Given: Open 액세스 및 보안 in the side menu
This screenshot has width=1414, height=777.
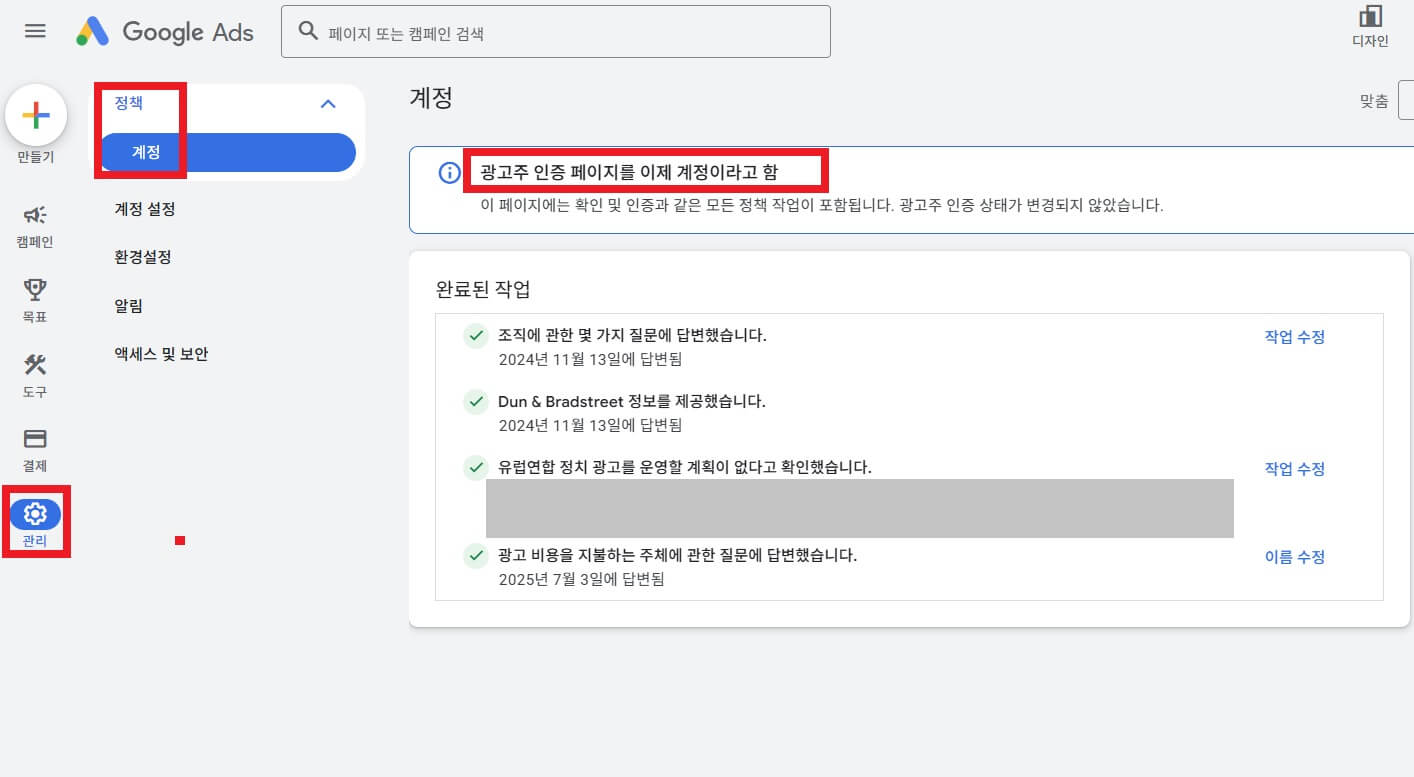Looking at the screenshot, I should click(x=161, y=354).
